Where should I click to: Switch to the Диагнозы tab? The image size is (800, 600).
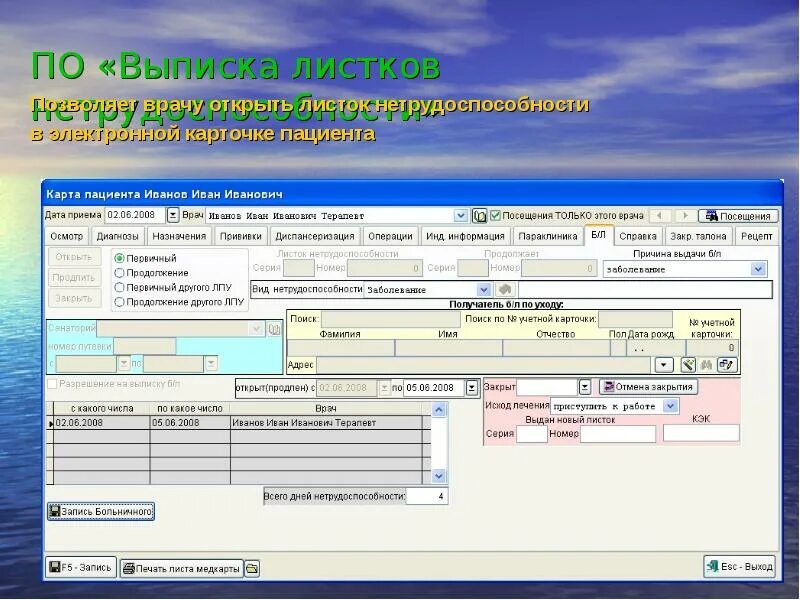click(x=117, y=236)
